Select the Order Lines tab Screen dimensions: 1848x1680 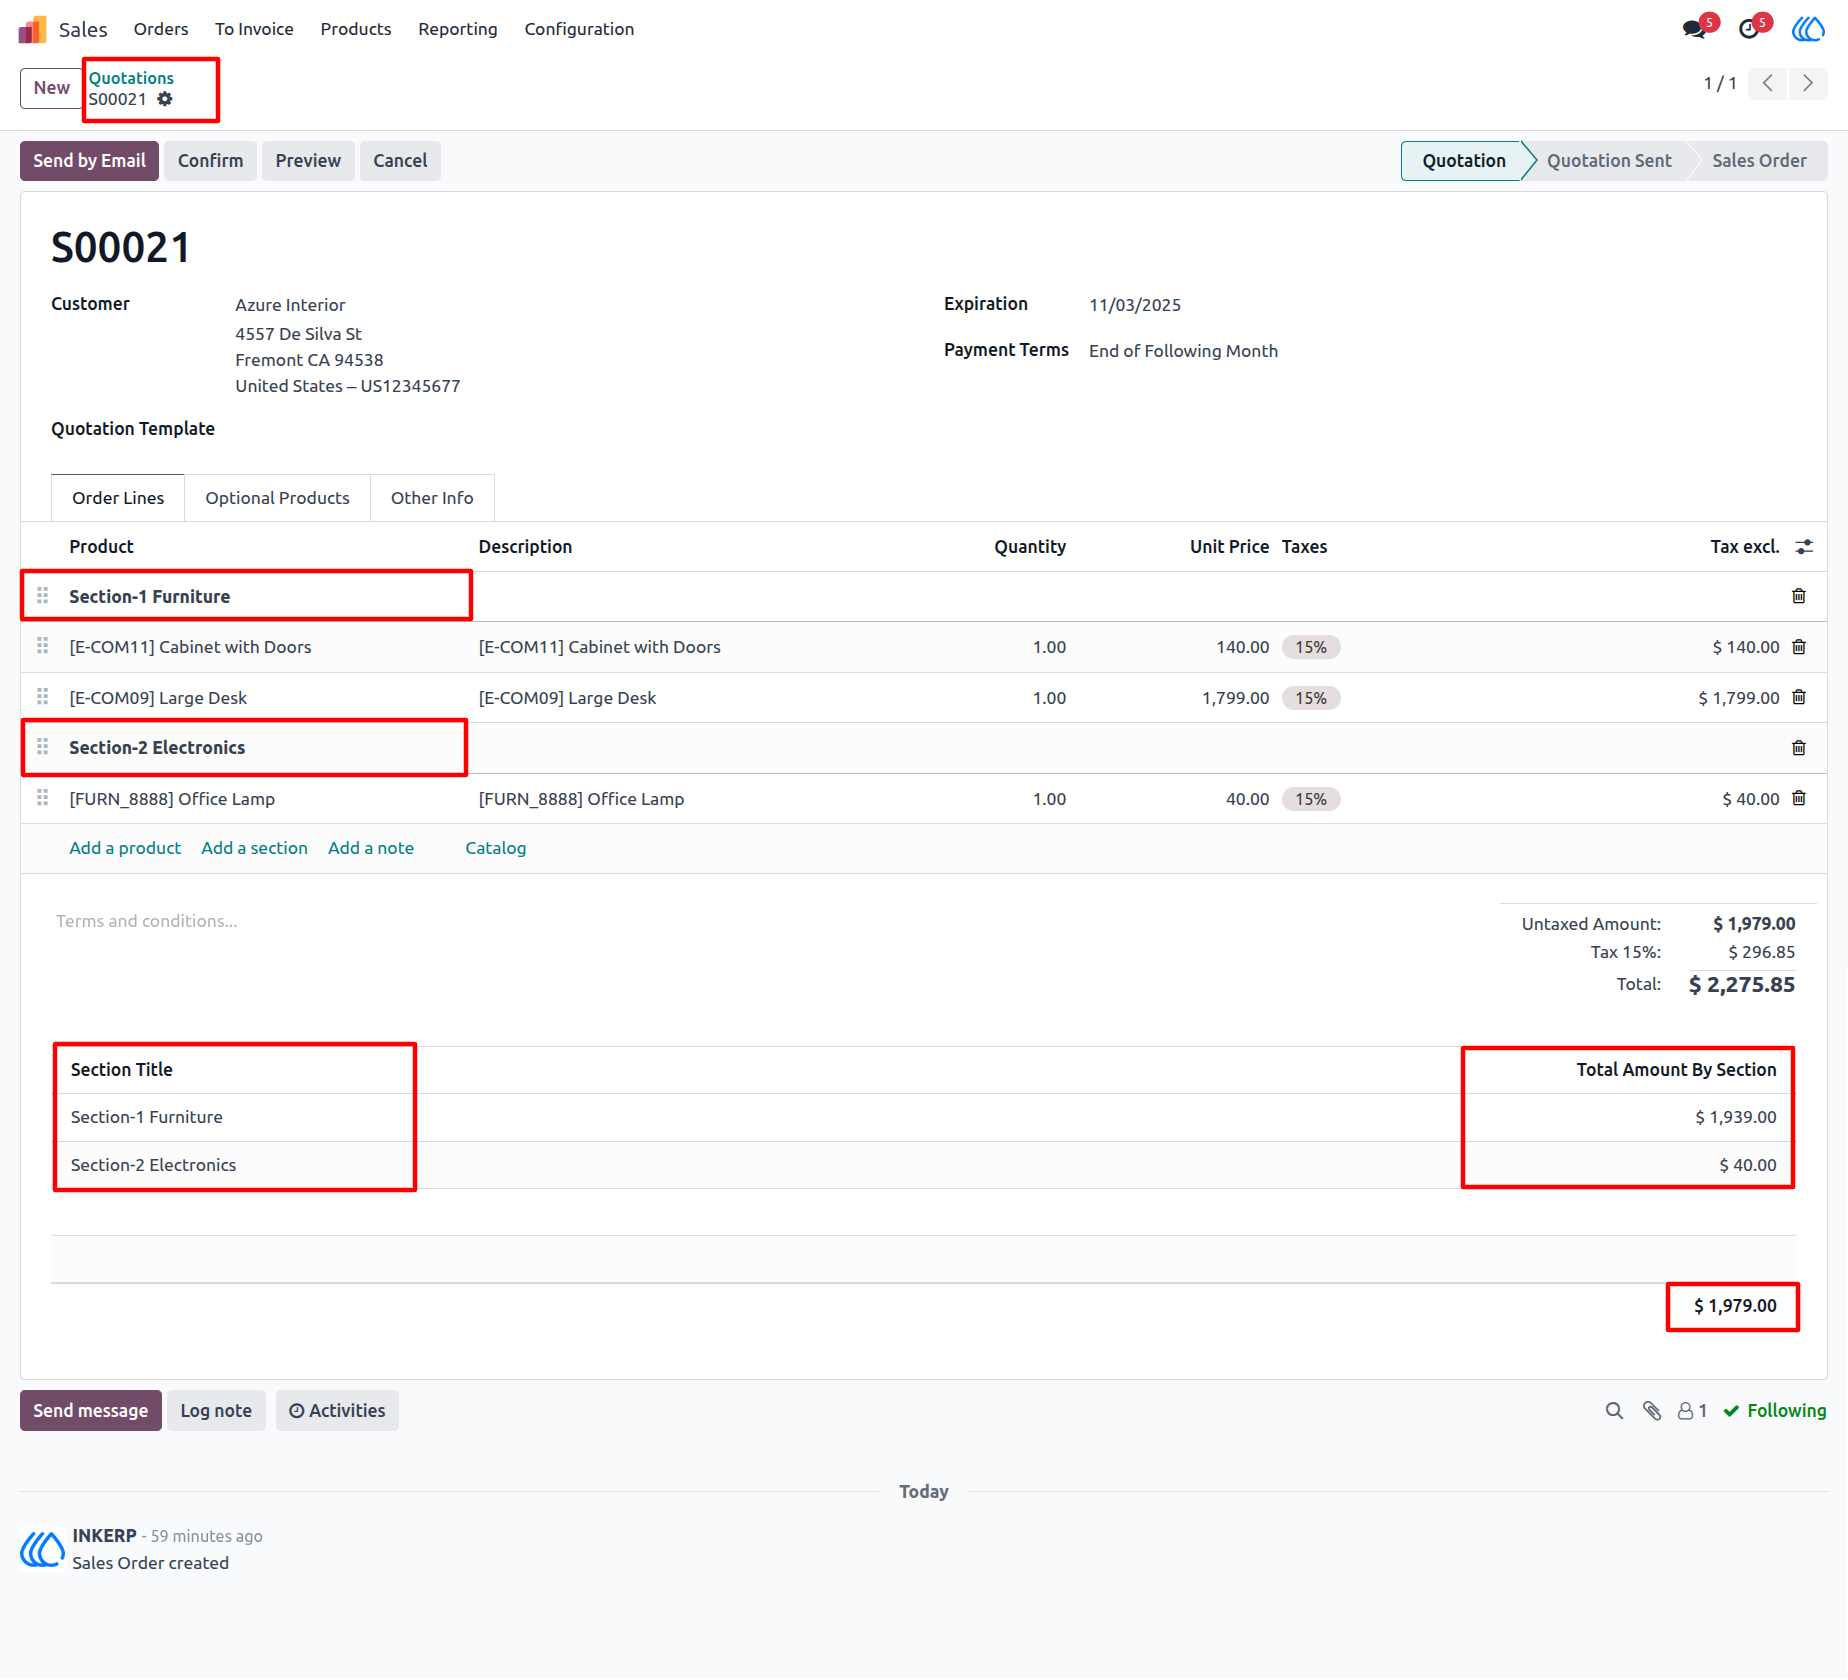pyautogui.click(x=118, y=498)
